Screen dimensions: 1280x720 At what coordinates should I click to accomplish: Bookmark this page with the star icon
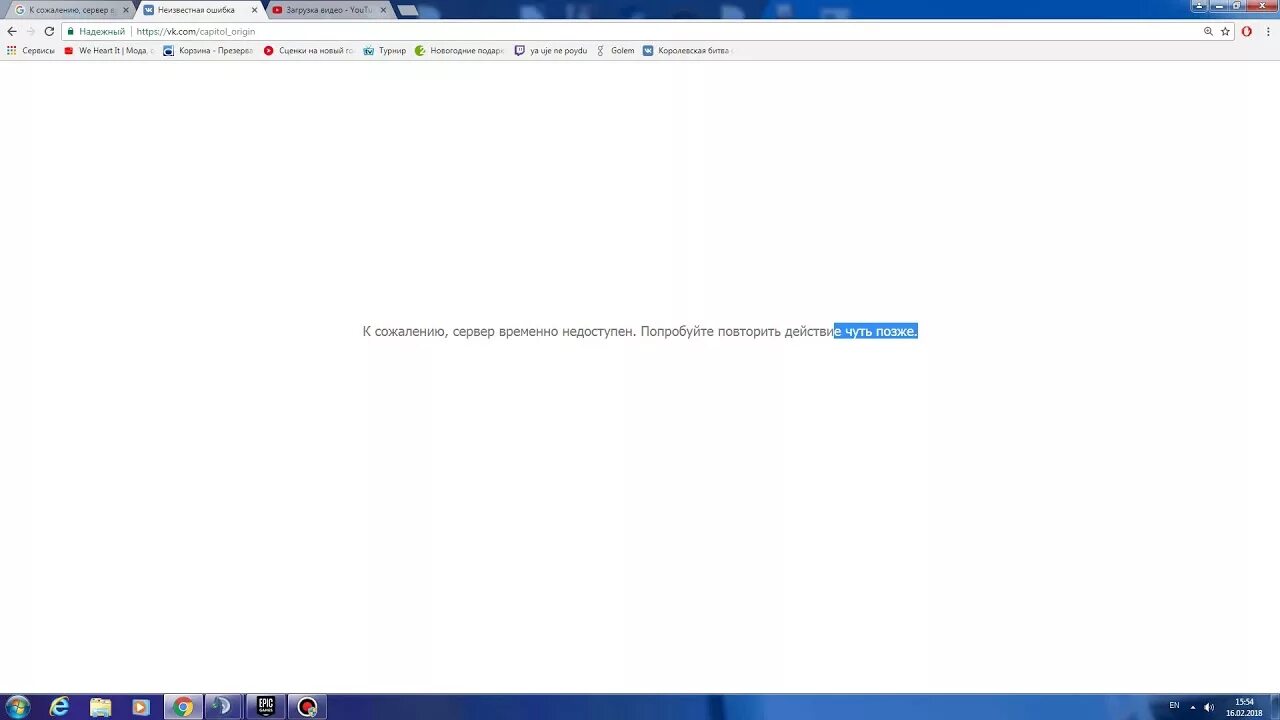pyautogui.click(x=1225, y=31)
